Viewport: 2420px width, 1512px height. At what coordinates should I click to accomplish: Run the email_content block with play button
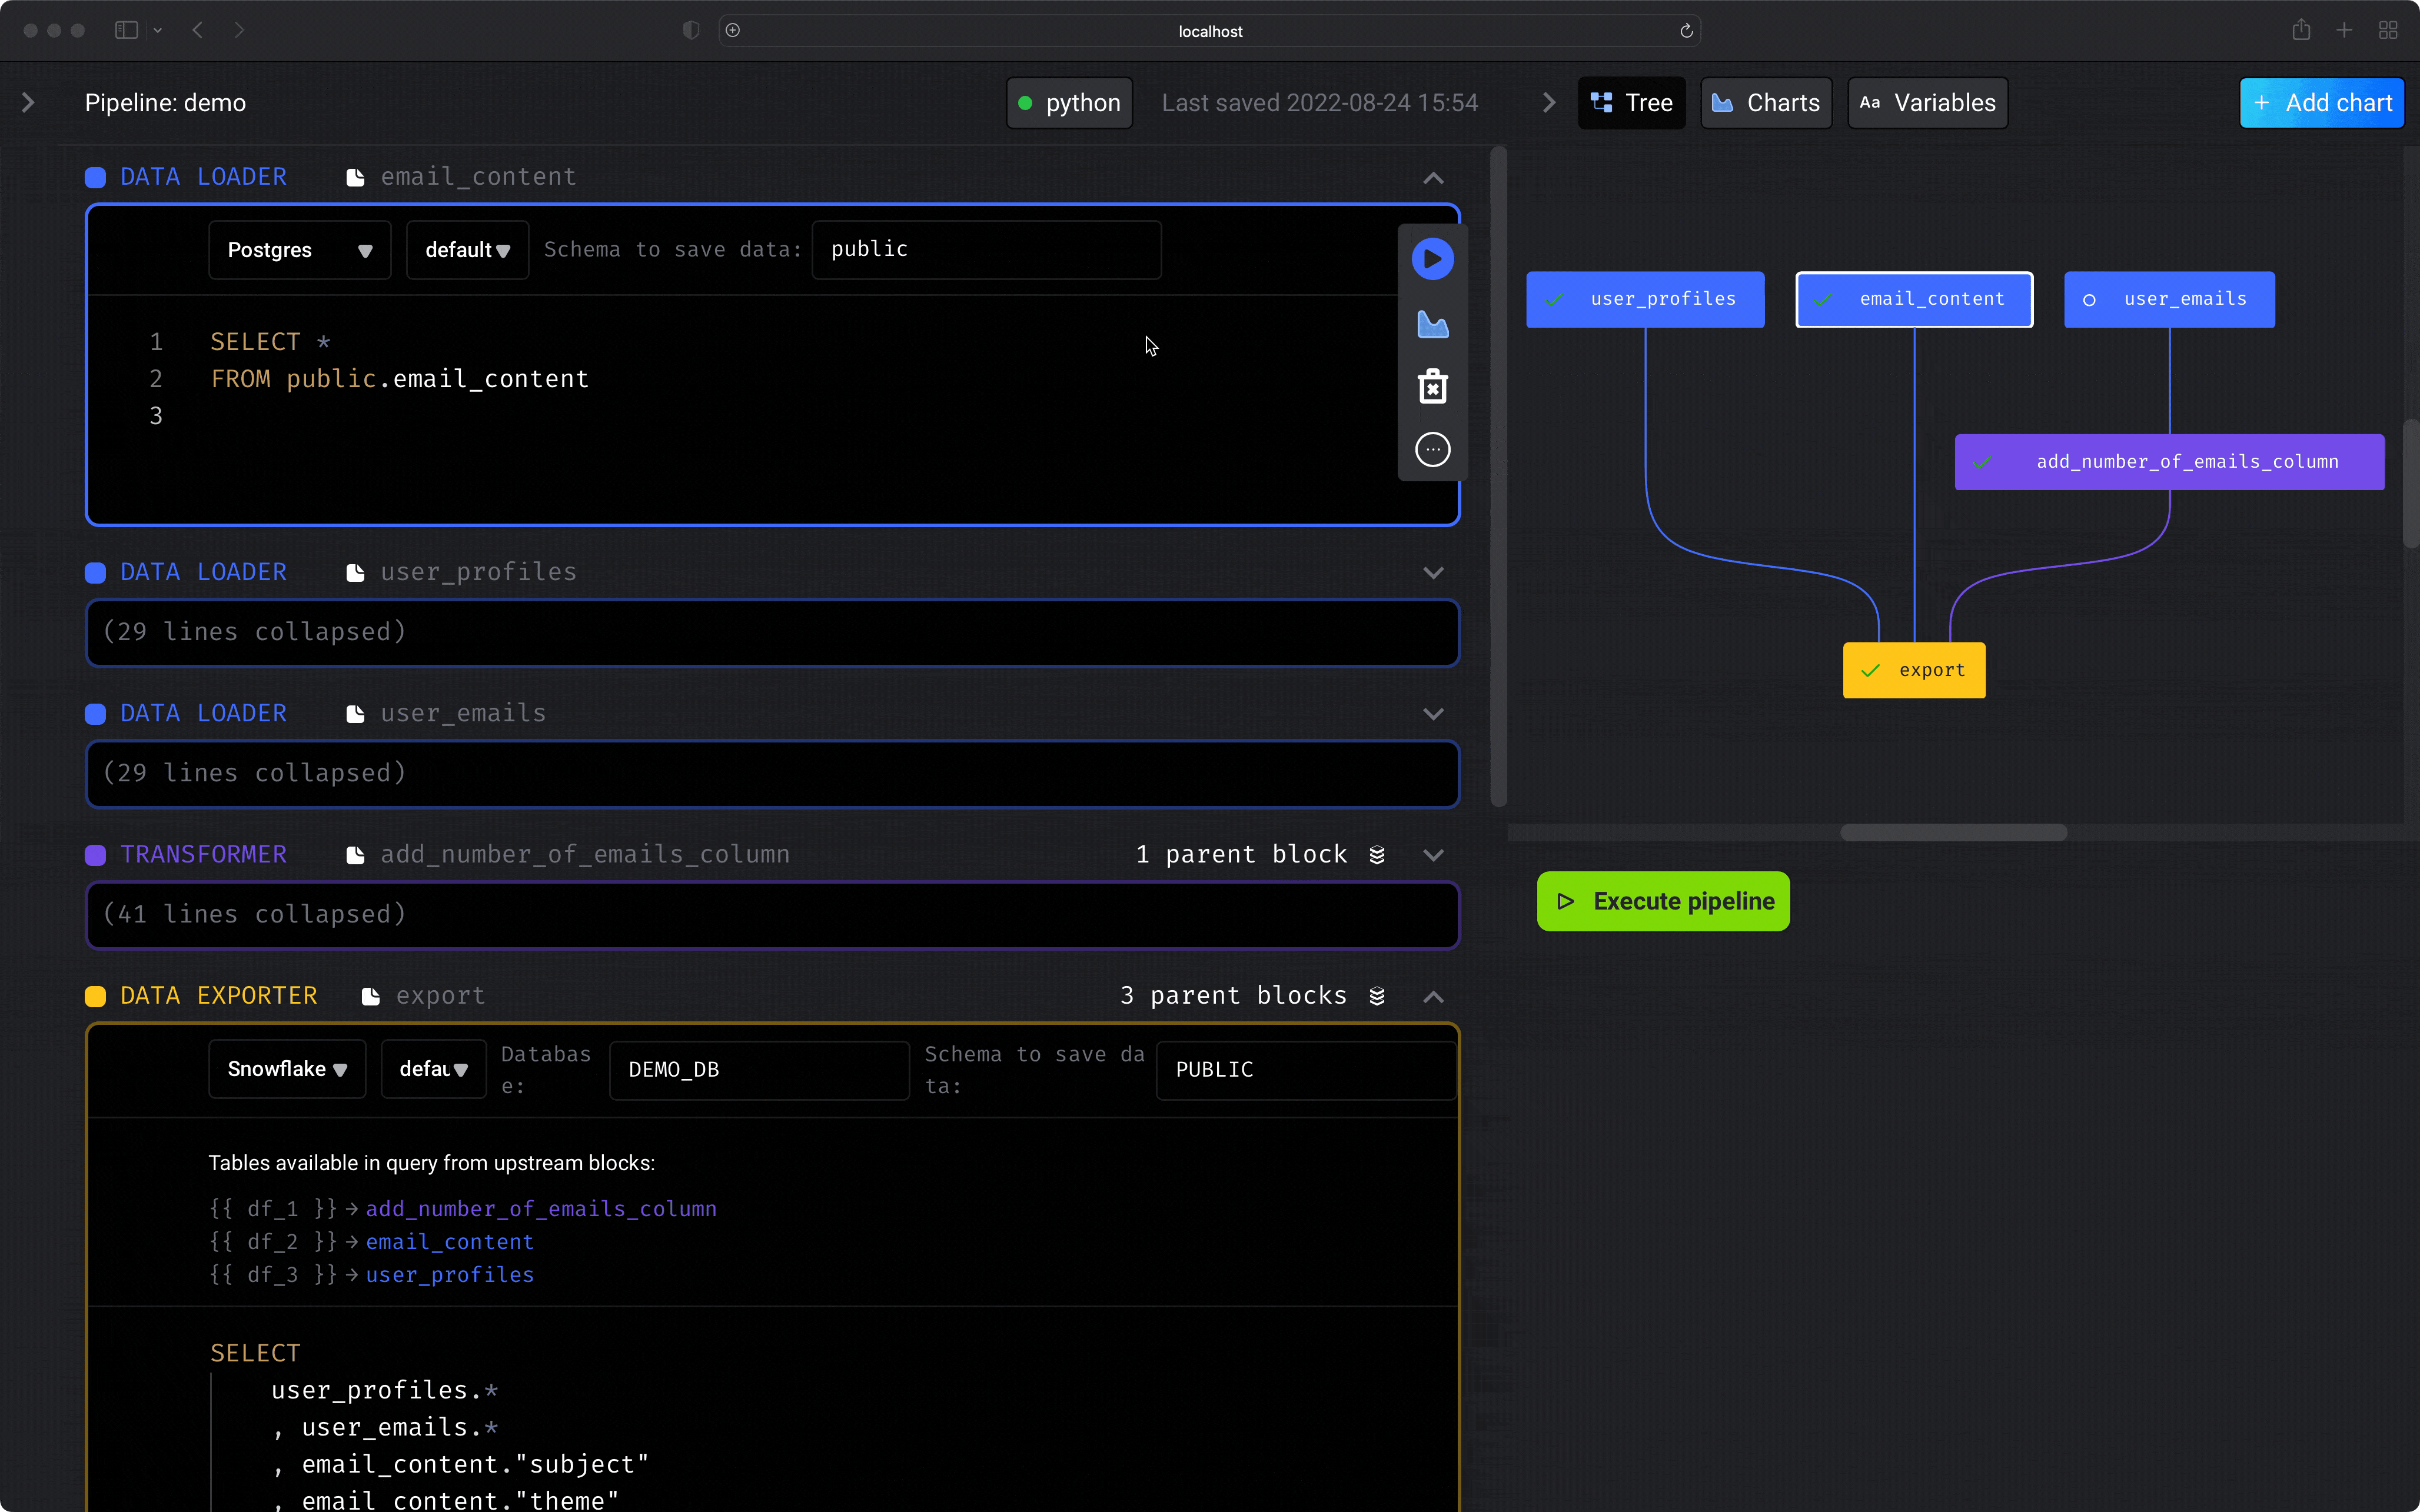[x=1432, y=259]
